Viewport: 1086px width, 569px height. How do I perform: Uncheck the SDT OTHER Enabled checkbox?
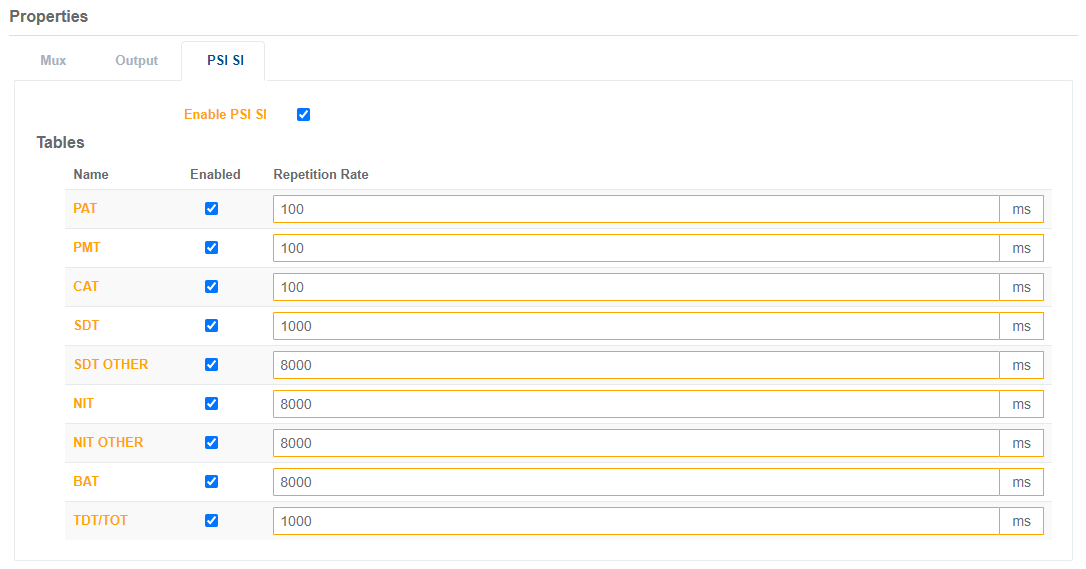[211, 364]
